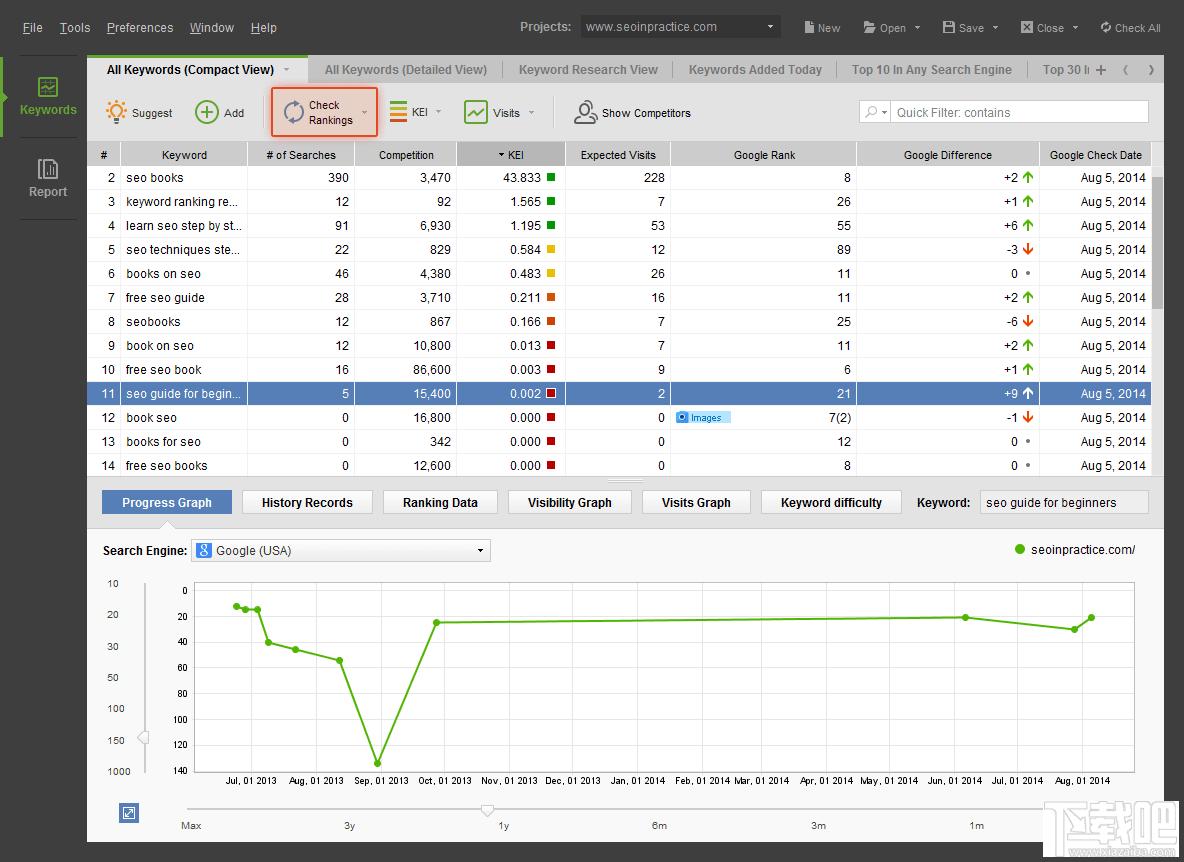
Task: Select the Keyword difficulty tab
Action: (x=831, y=503)
